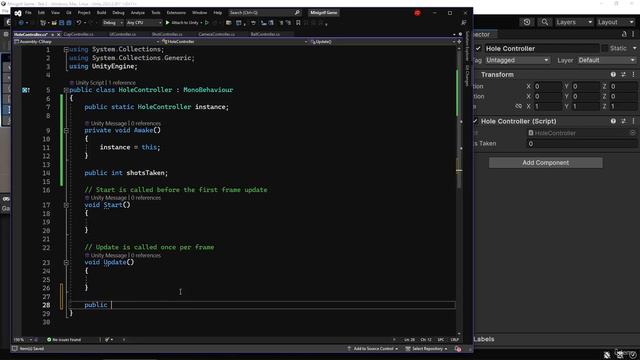Open the Static dropdown arrow
The image size is (640, 360).
[634, 49]
